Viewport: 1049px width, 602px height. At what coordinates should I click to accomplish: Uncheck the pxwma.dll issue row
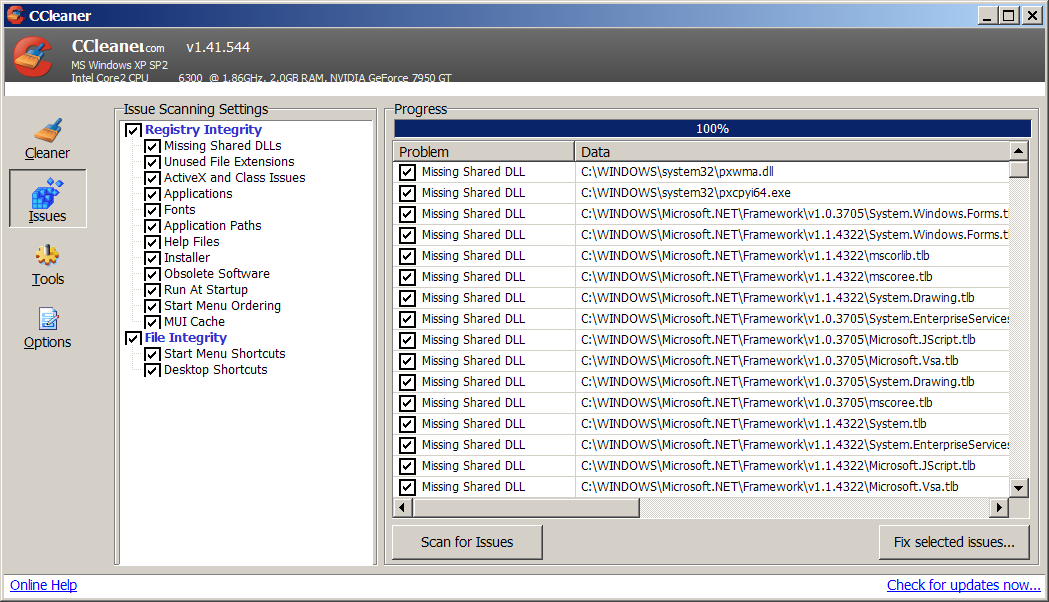click(x=407, y=173)
